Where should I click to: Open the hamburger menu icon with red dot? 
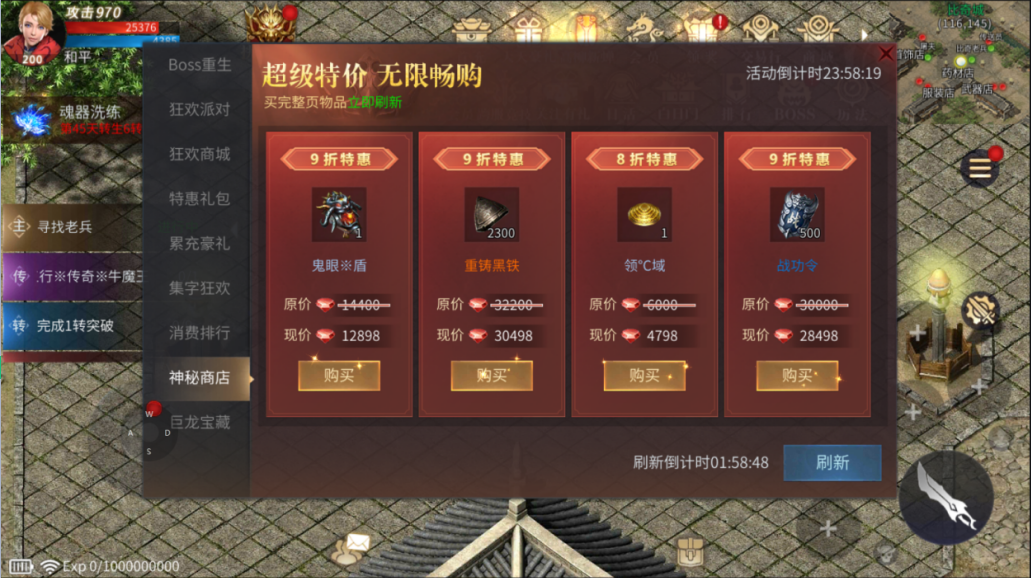coord(980,168)
